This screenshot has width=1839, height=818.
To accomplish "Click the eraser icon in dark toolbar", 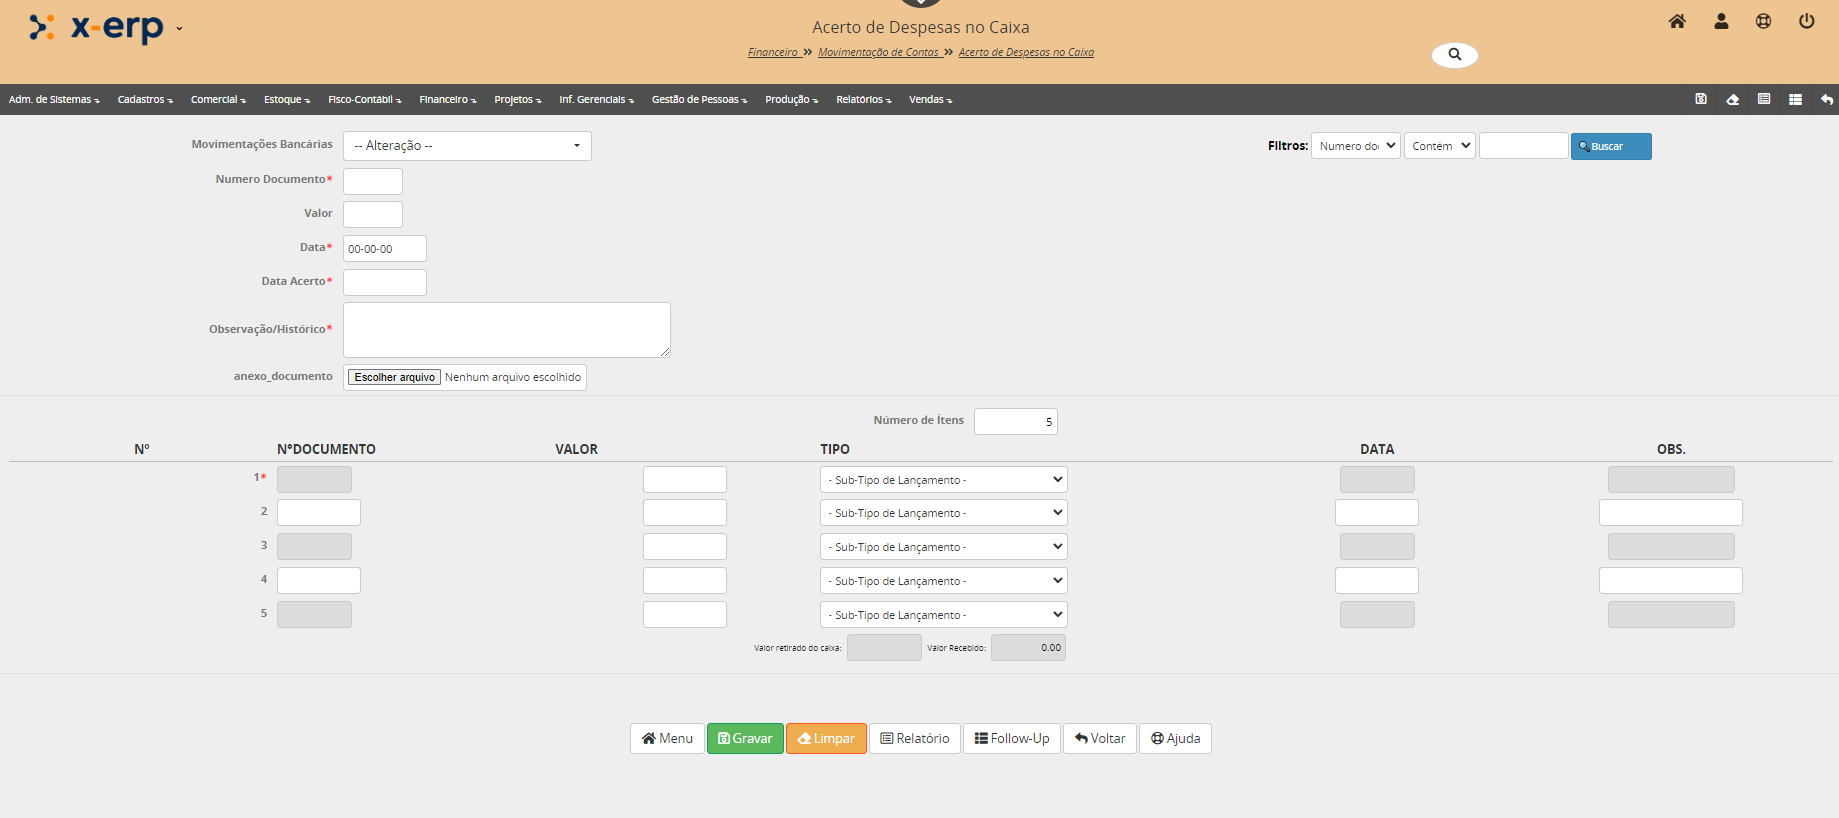I will [x=1732, y=99].
